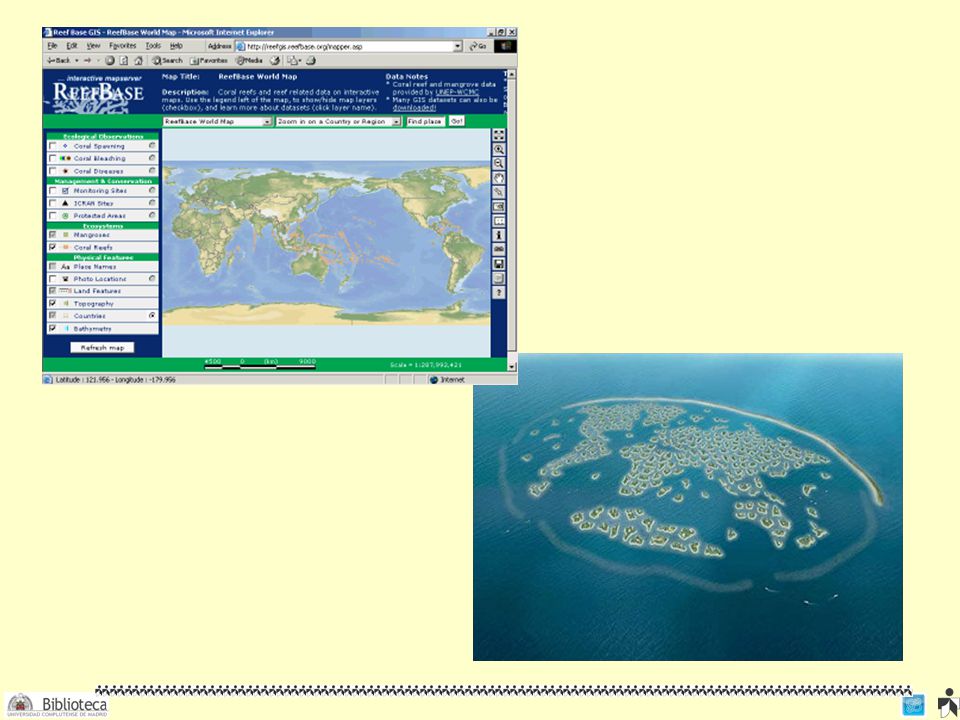Click the page scrollbar down arrow

512,366
